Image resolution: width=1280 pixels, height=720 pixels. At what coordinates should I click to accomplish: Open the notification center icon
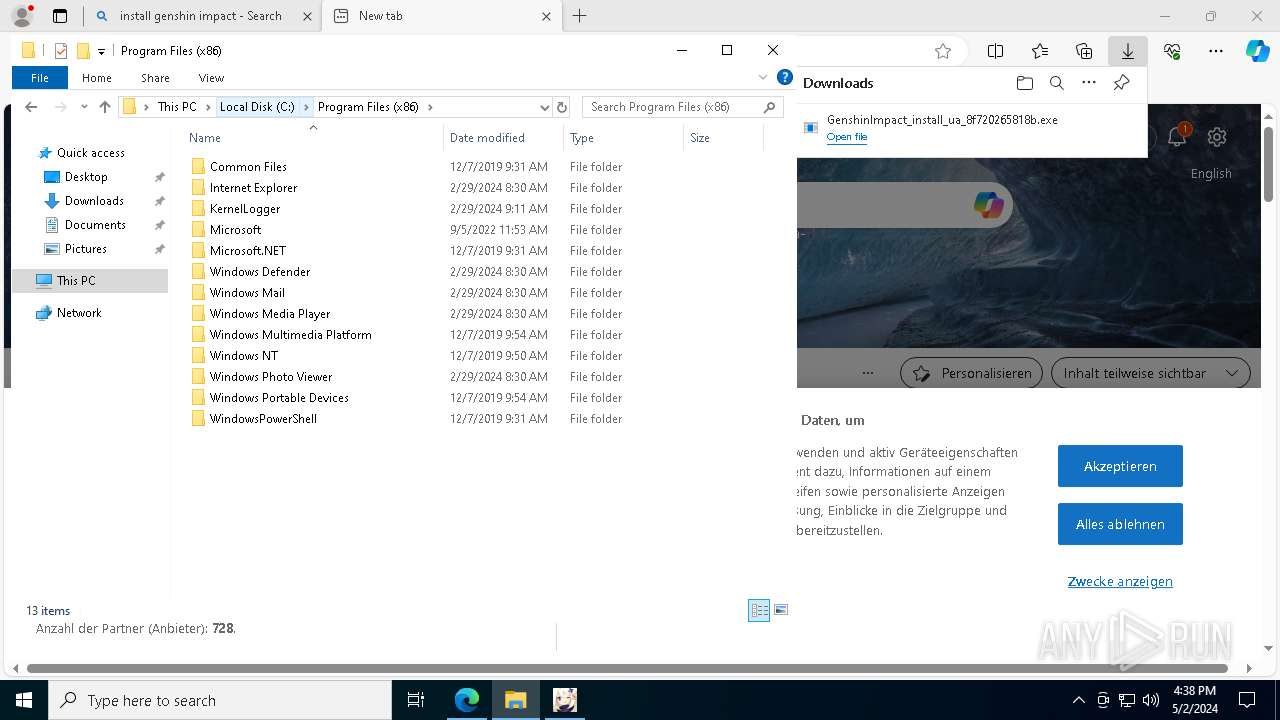click(x=1247, y=700)
